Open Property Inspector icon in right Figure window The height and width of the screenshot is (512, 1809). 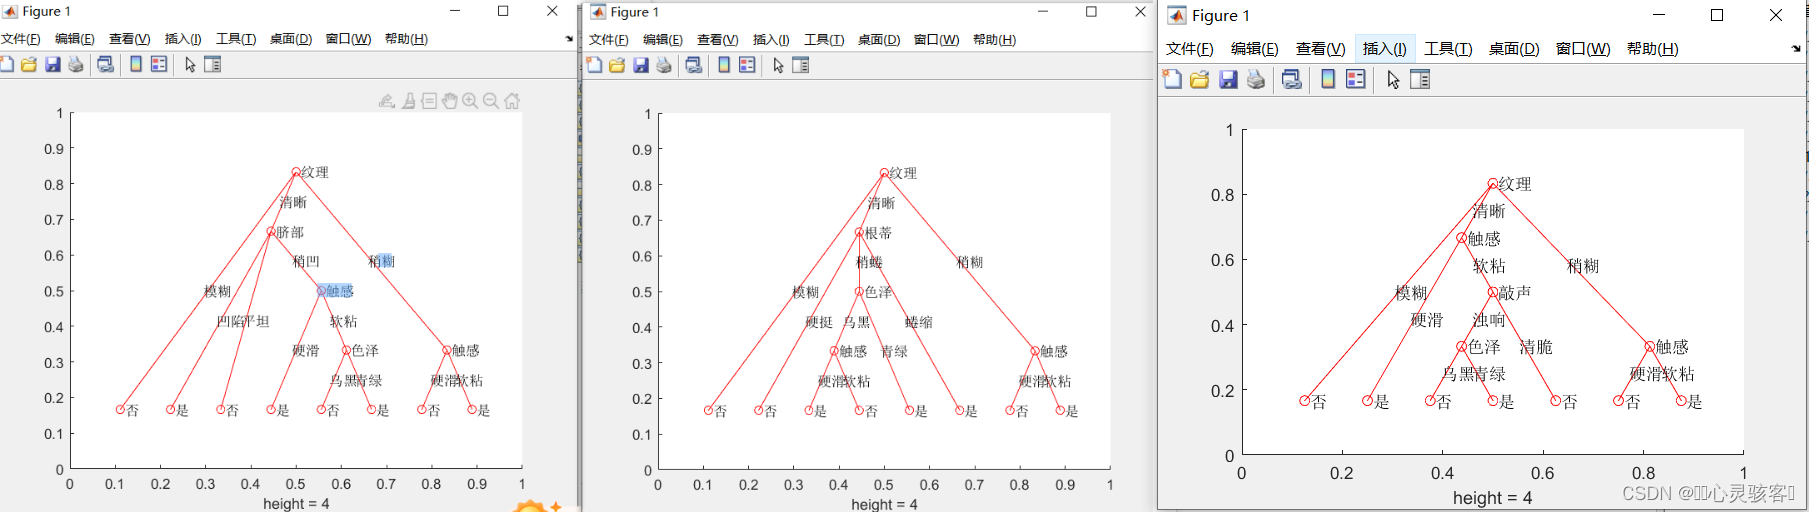pyautogui.click(x=1420, y=80)
